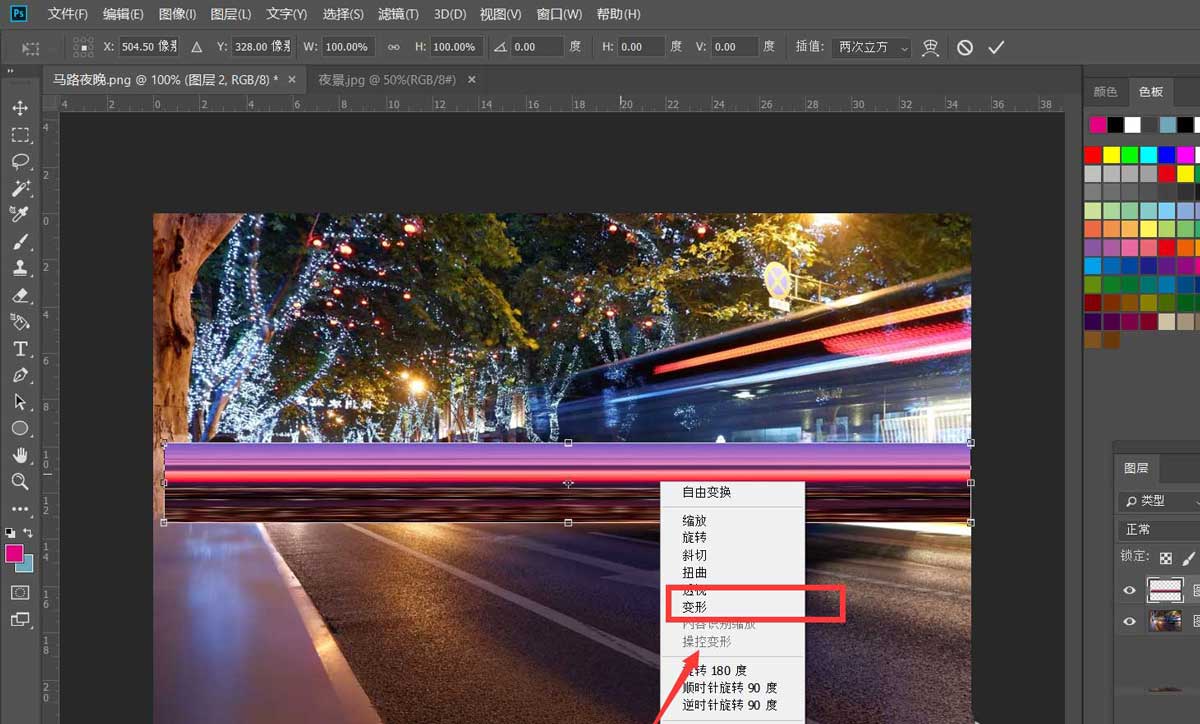Open the 图像(I) menu
This screenshot has width=1200, height=724.
point(177,14)
